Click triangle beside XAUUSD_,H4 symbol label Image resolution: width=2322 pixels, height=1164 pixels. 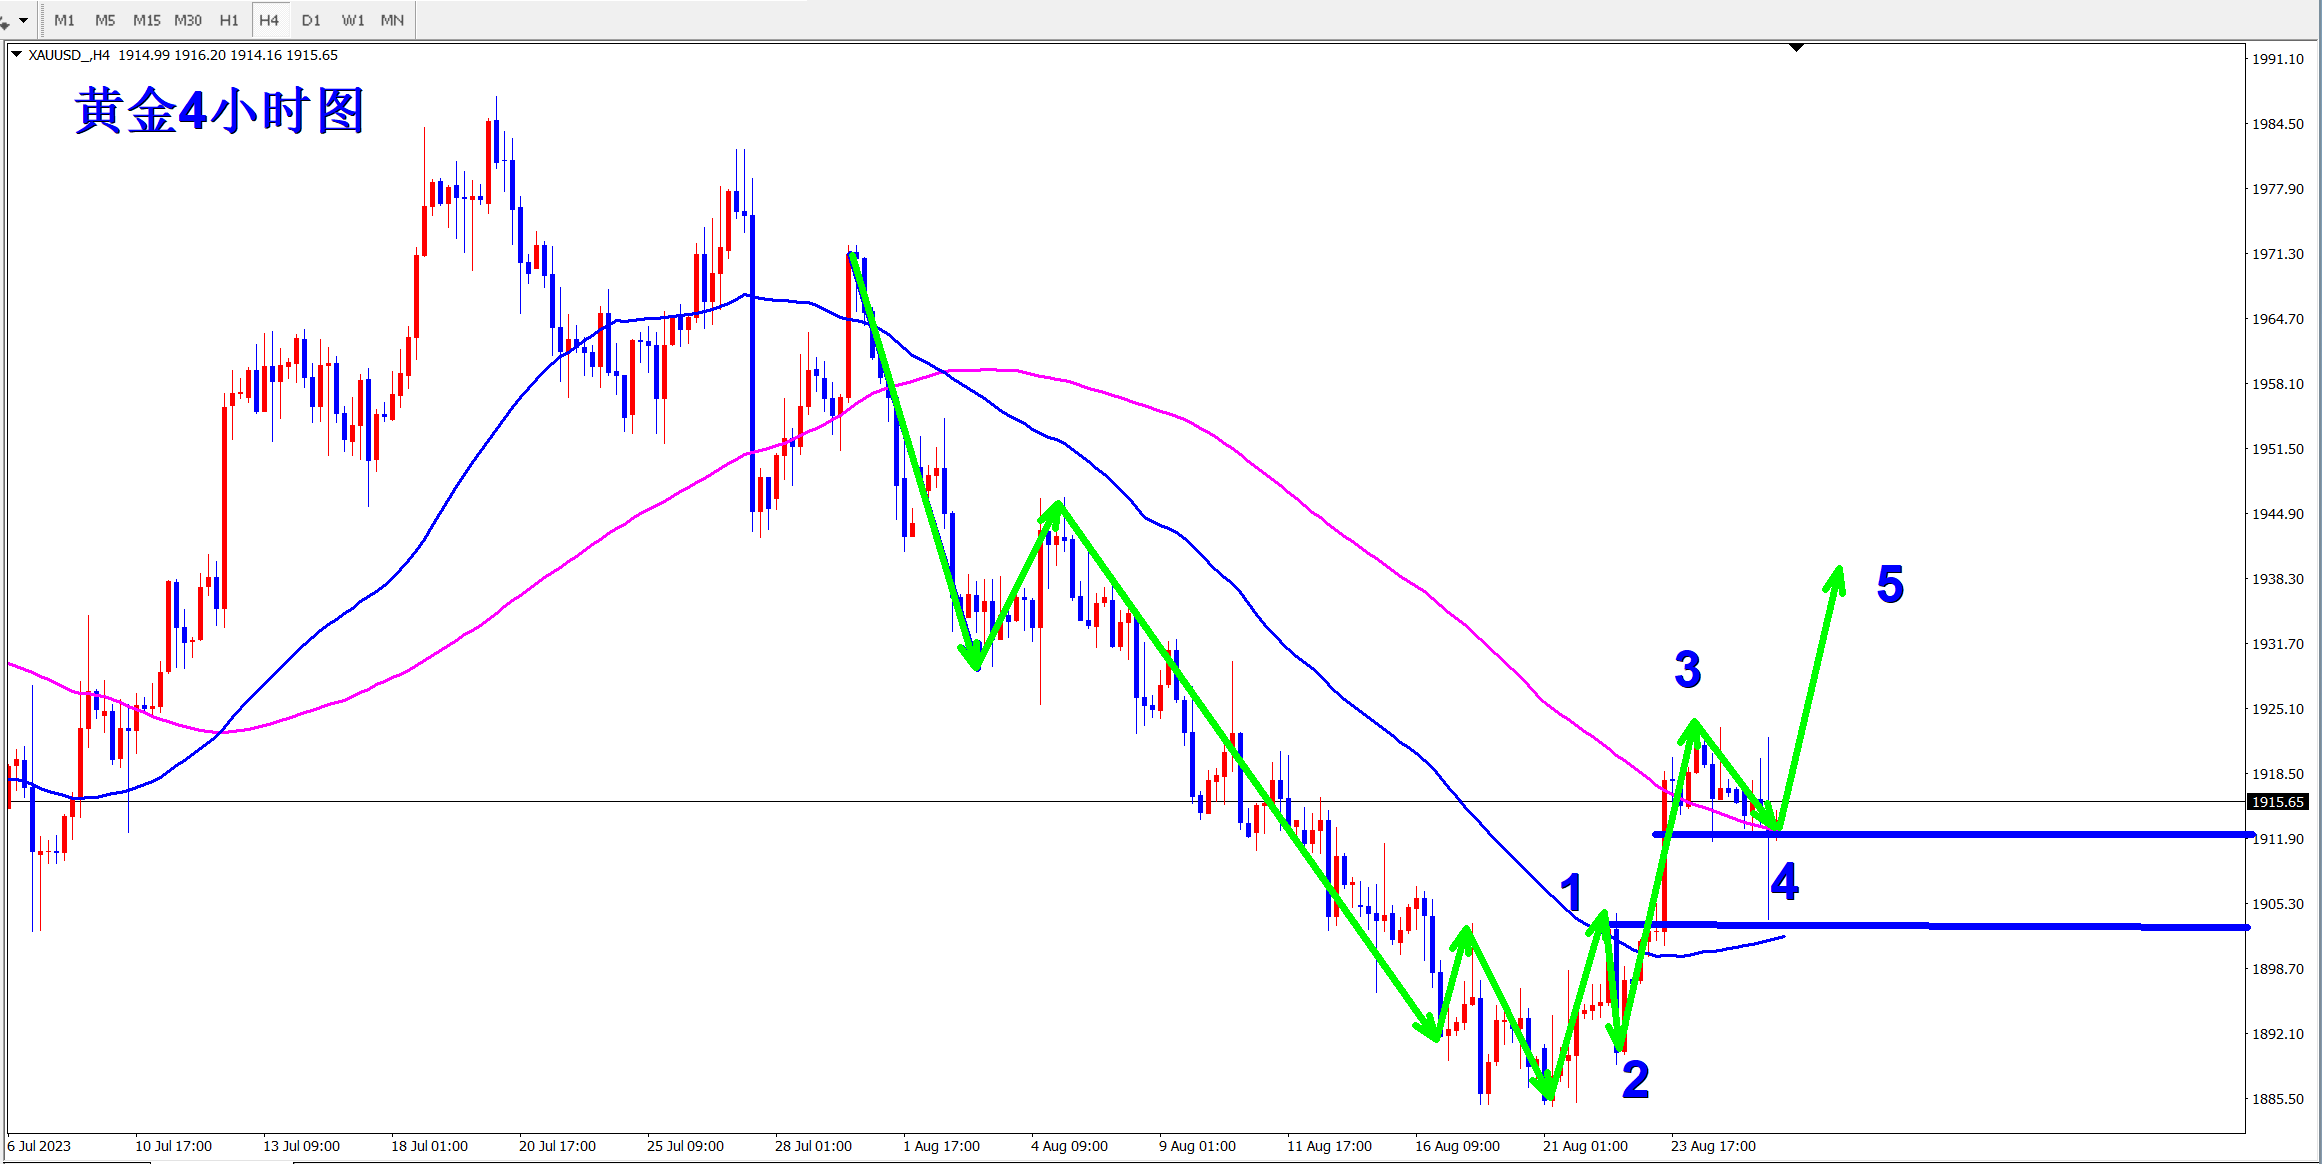(x=16, y=55)
